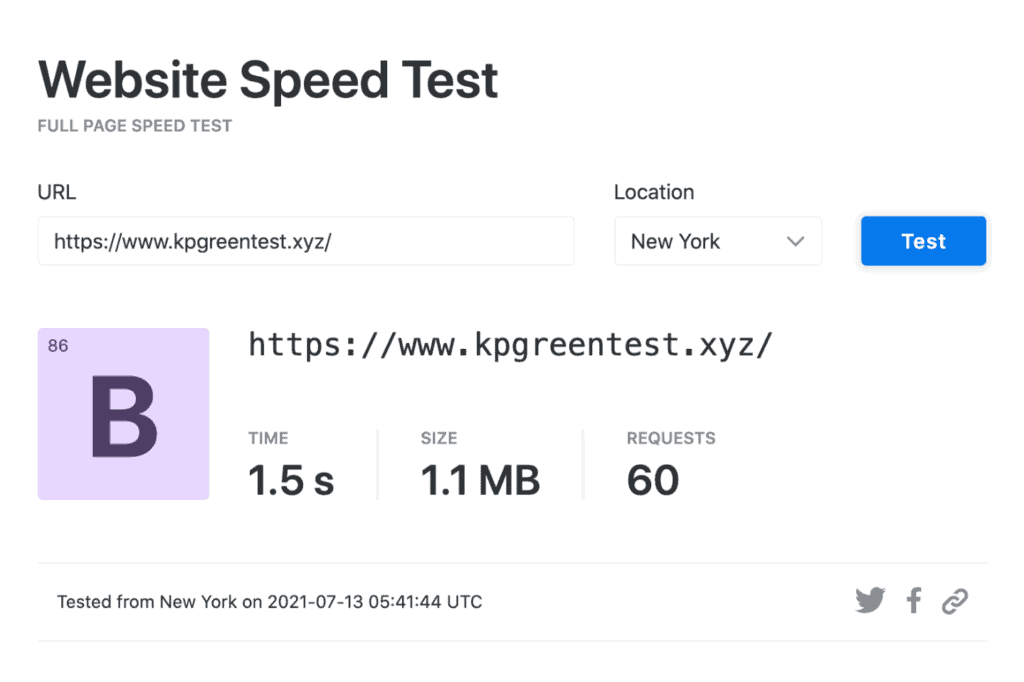Screen dimensions: 1024x682
Task: Select the Website Speed Test heading
Action: tap(267, 80)
